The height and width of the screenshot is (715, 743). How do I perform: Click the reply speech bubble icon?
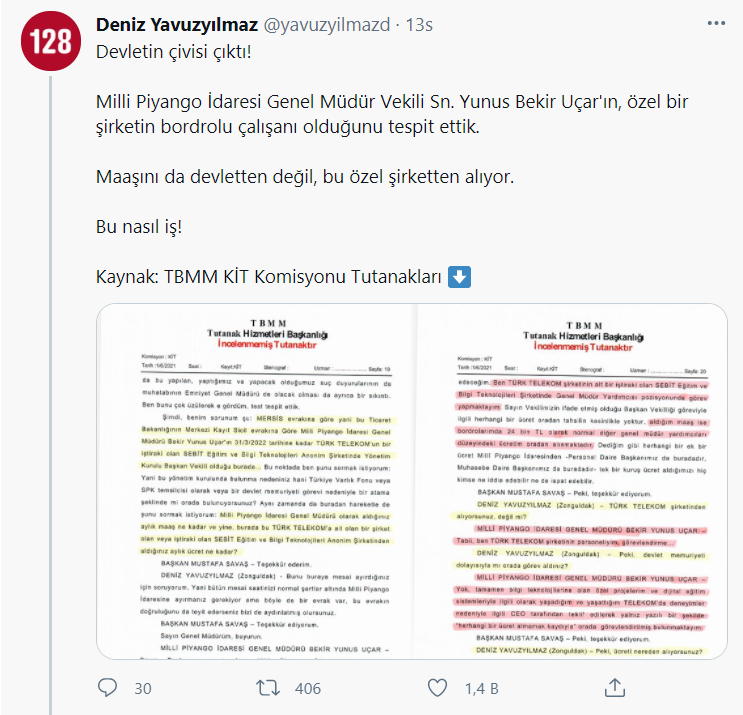(107, 688)
